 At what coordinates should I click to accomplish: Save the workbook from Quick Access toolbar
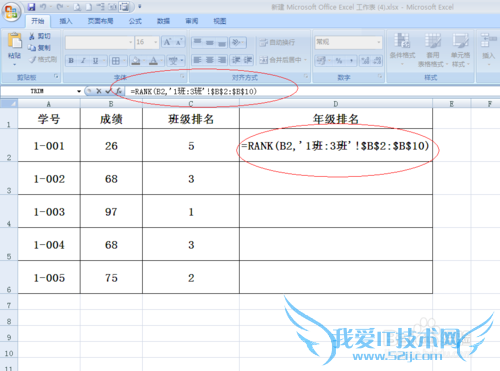click(x=32, y=7)
